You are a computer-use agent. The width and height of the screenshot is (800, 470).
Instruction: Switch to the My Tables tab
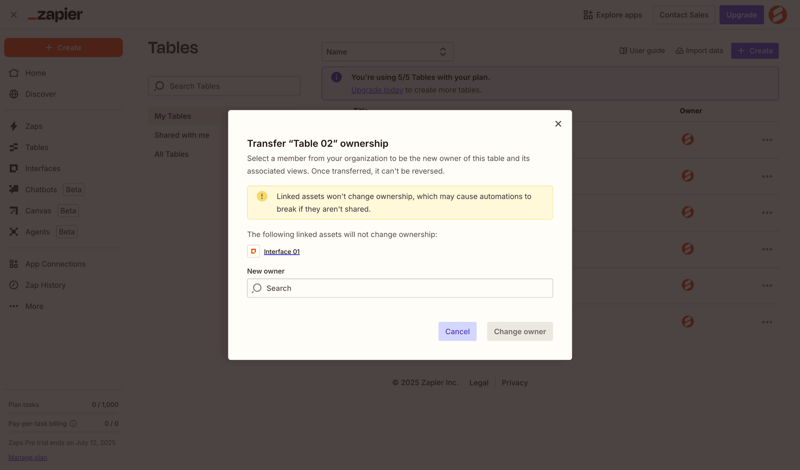[173, 116]
